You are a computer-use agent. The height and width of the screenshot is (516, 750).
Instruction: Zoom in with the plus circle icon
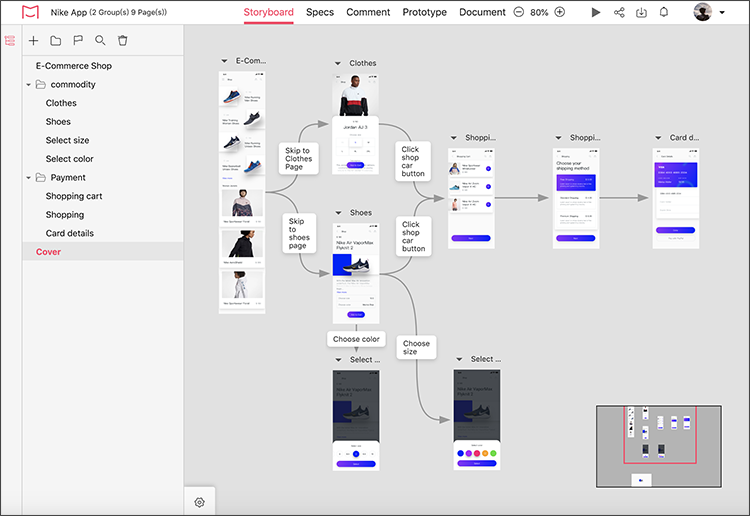point(560,12)
